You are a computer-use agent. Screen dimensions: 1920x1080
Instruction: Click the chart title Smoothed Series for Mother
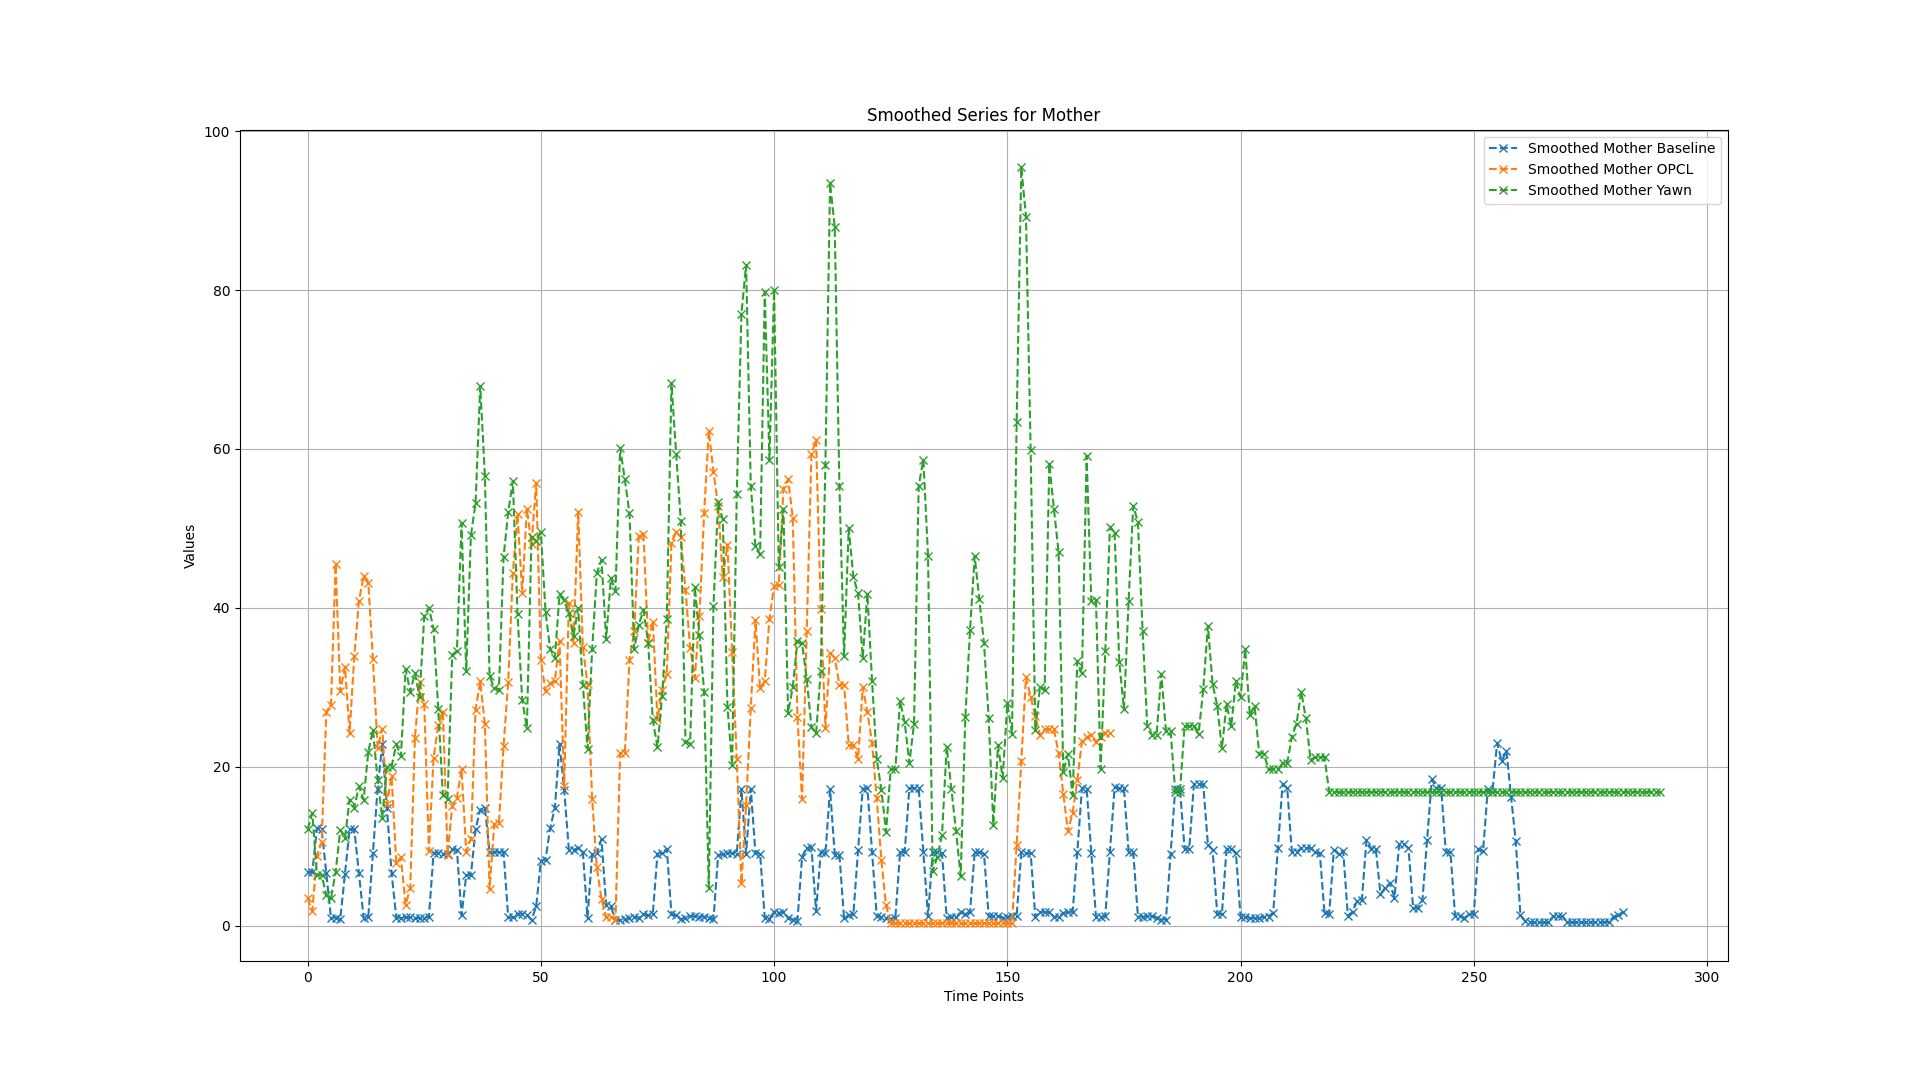(x=983, y=115)
